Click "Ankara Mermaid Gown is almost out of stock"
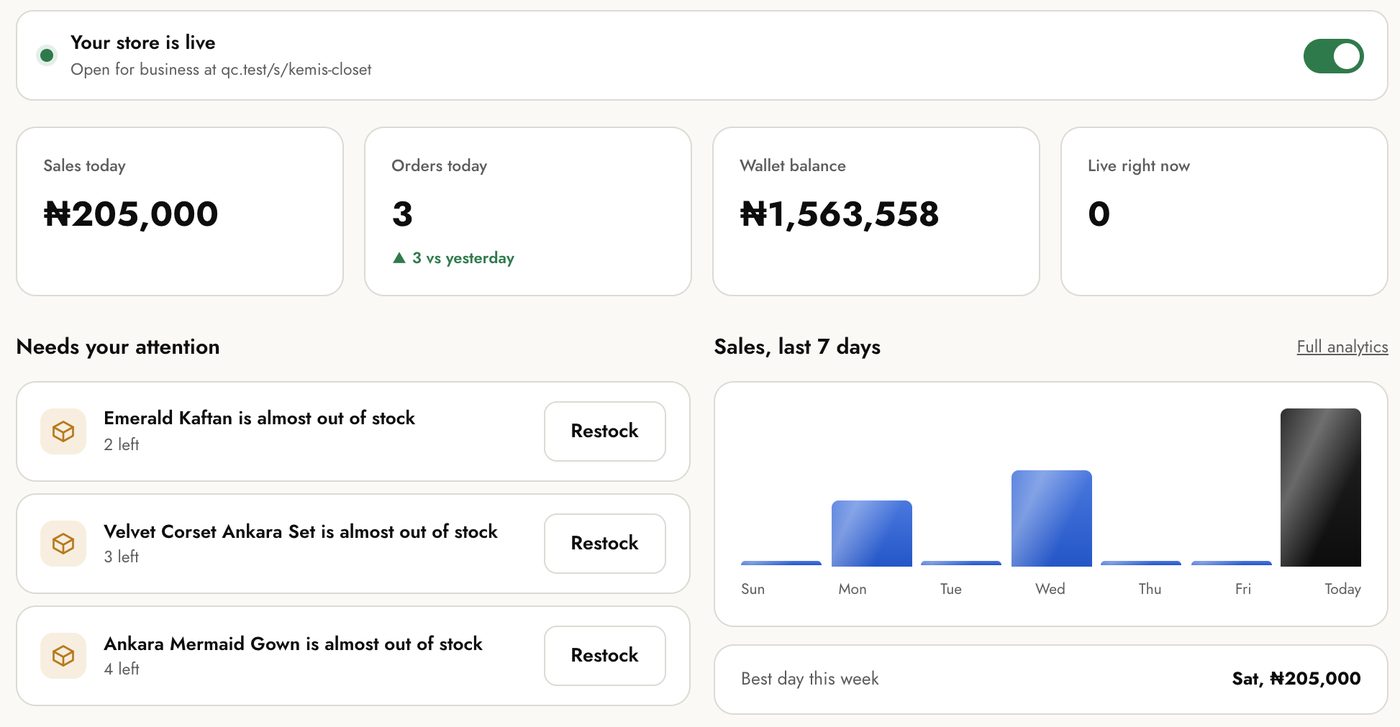The image size is (1400, 727). [x=293, y=643]
